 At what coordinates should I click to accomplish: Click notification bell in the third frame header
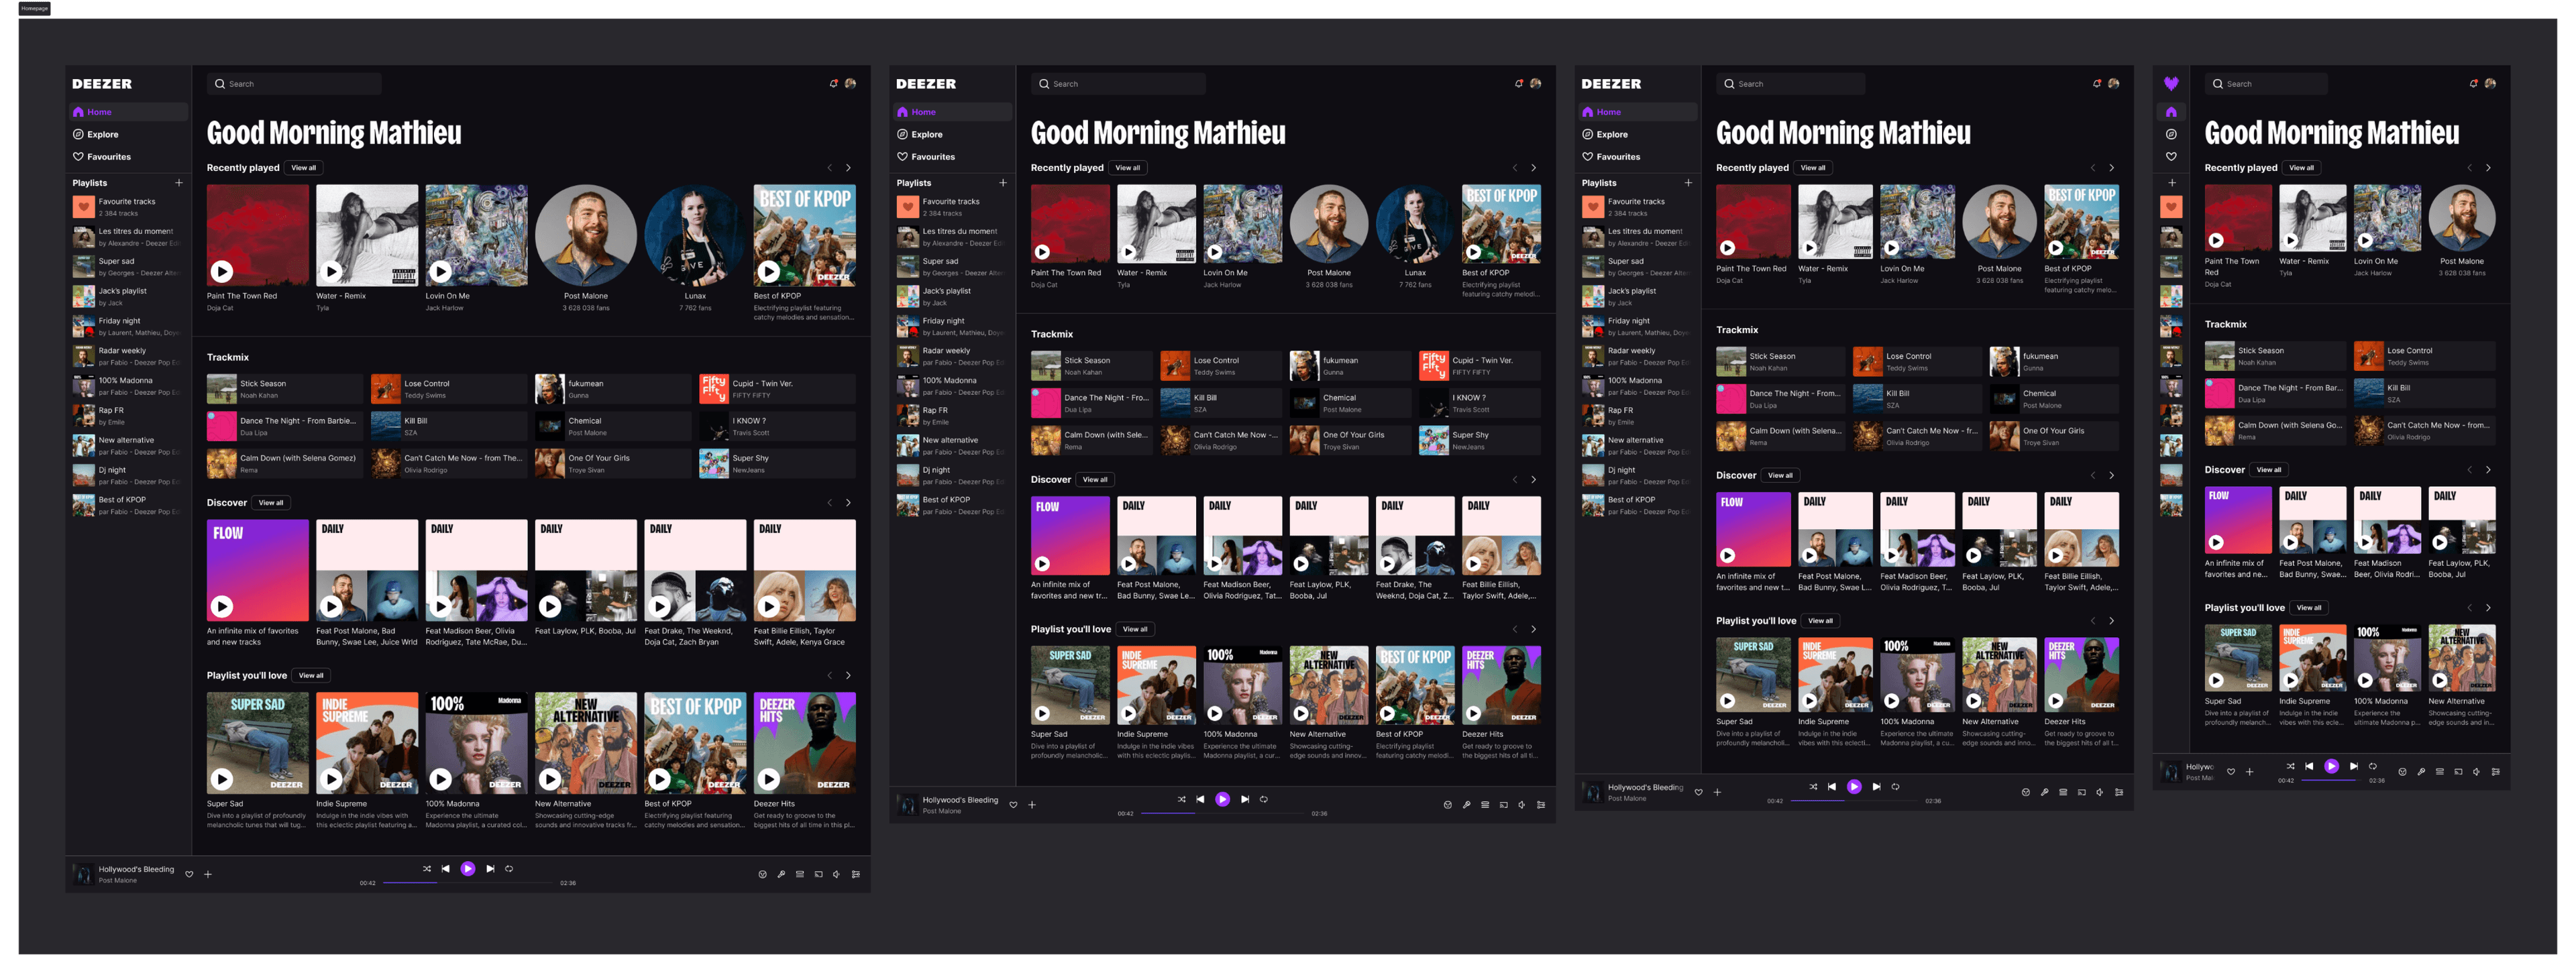click(x=2097, y=84)
